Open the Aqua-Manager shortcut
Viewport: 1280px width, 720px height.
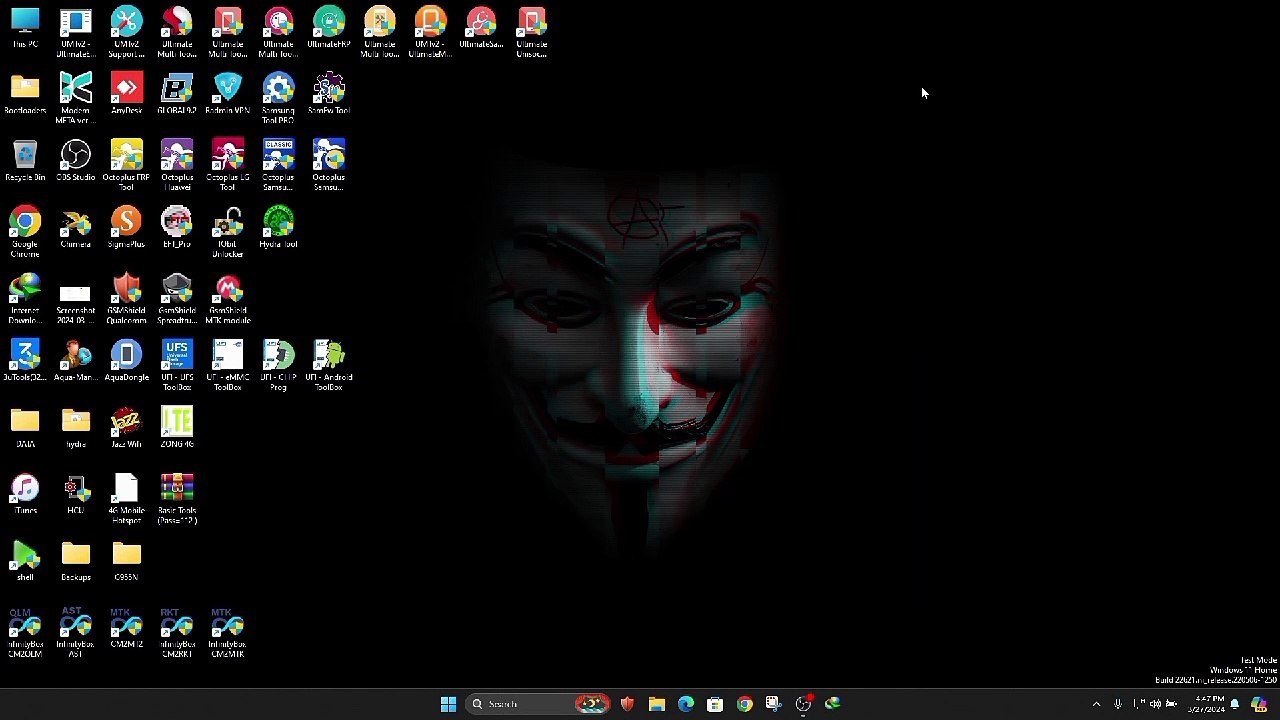75,361
